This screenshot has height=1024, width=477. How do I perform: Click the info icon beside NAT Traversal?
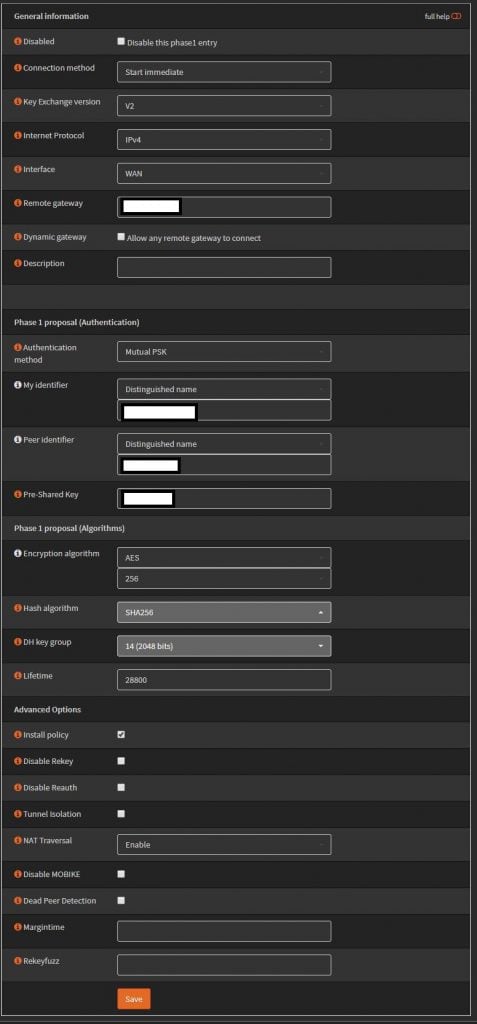click(x=18, y=840)
